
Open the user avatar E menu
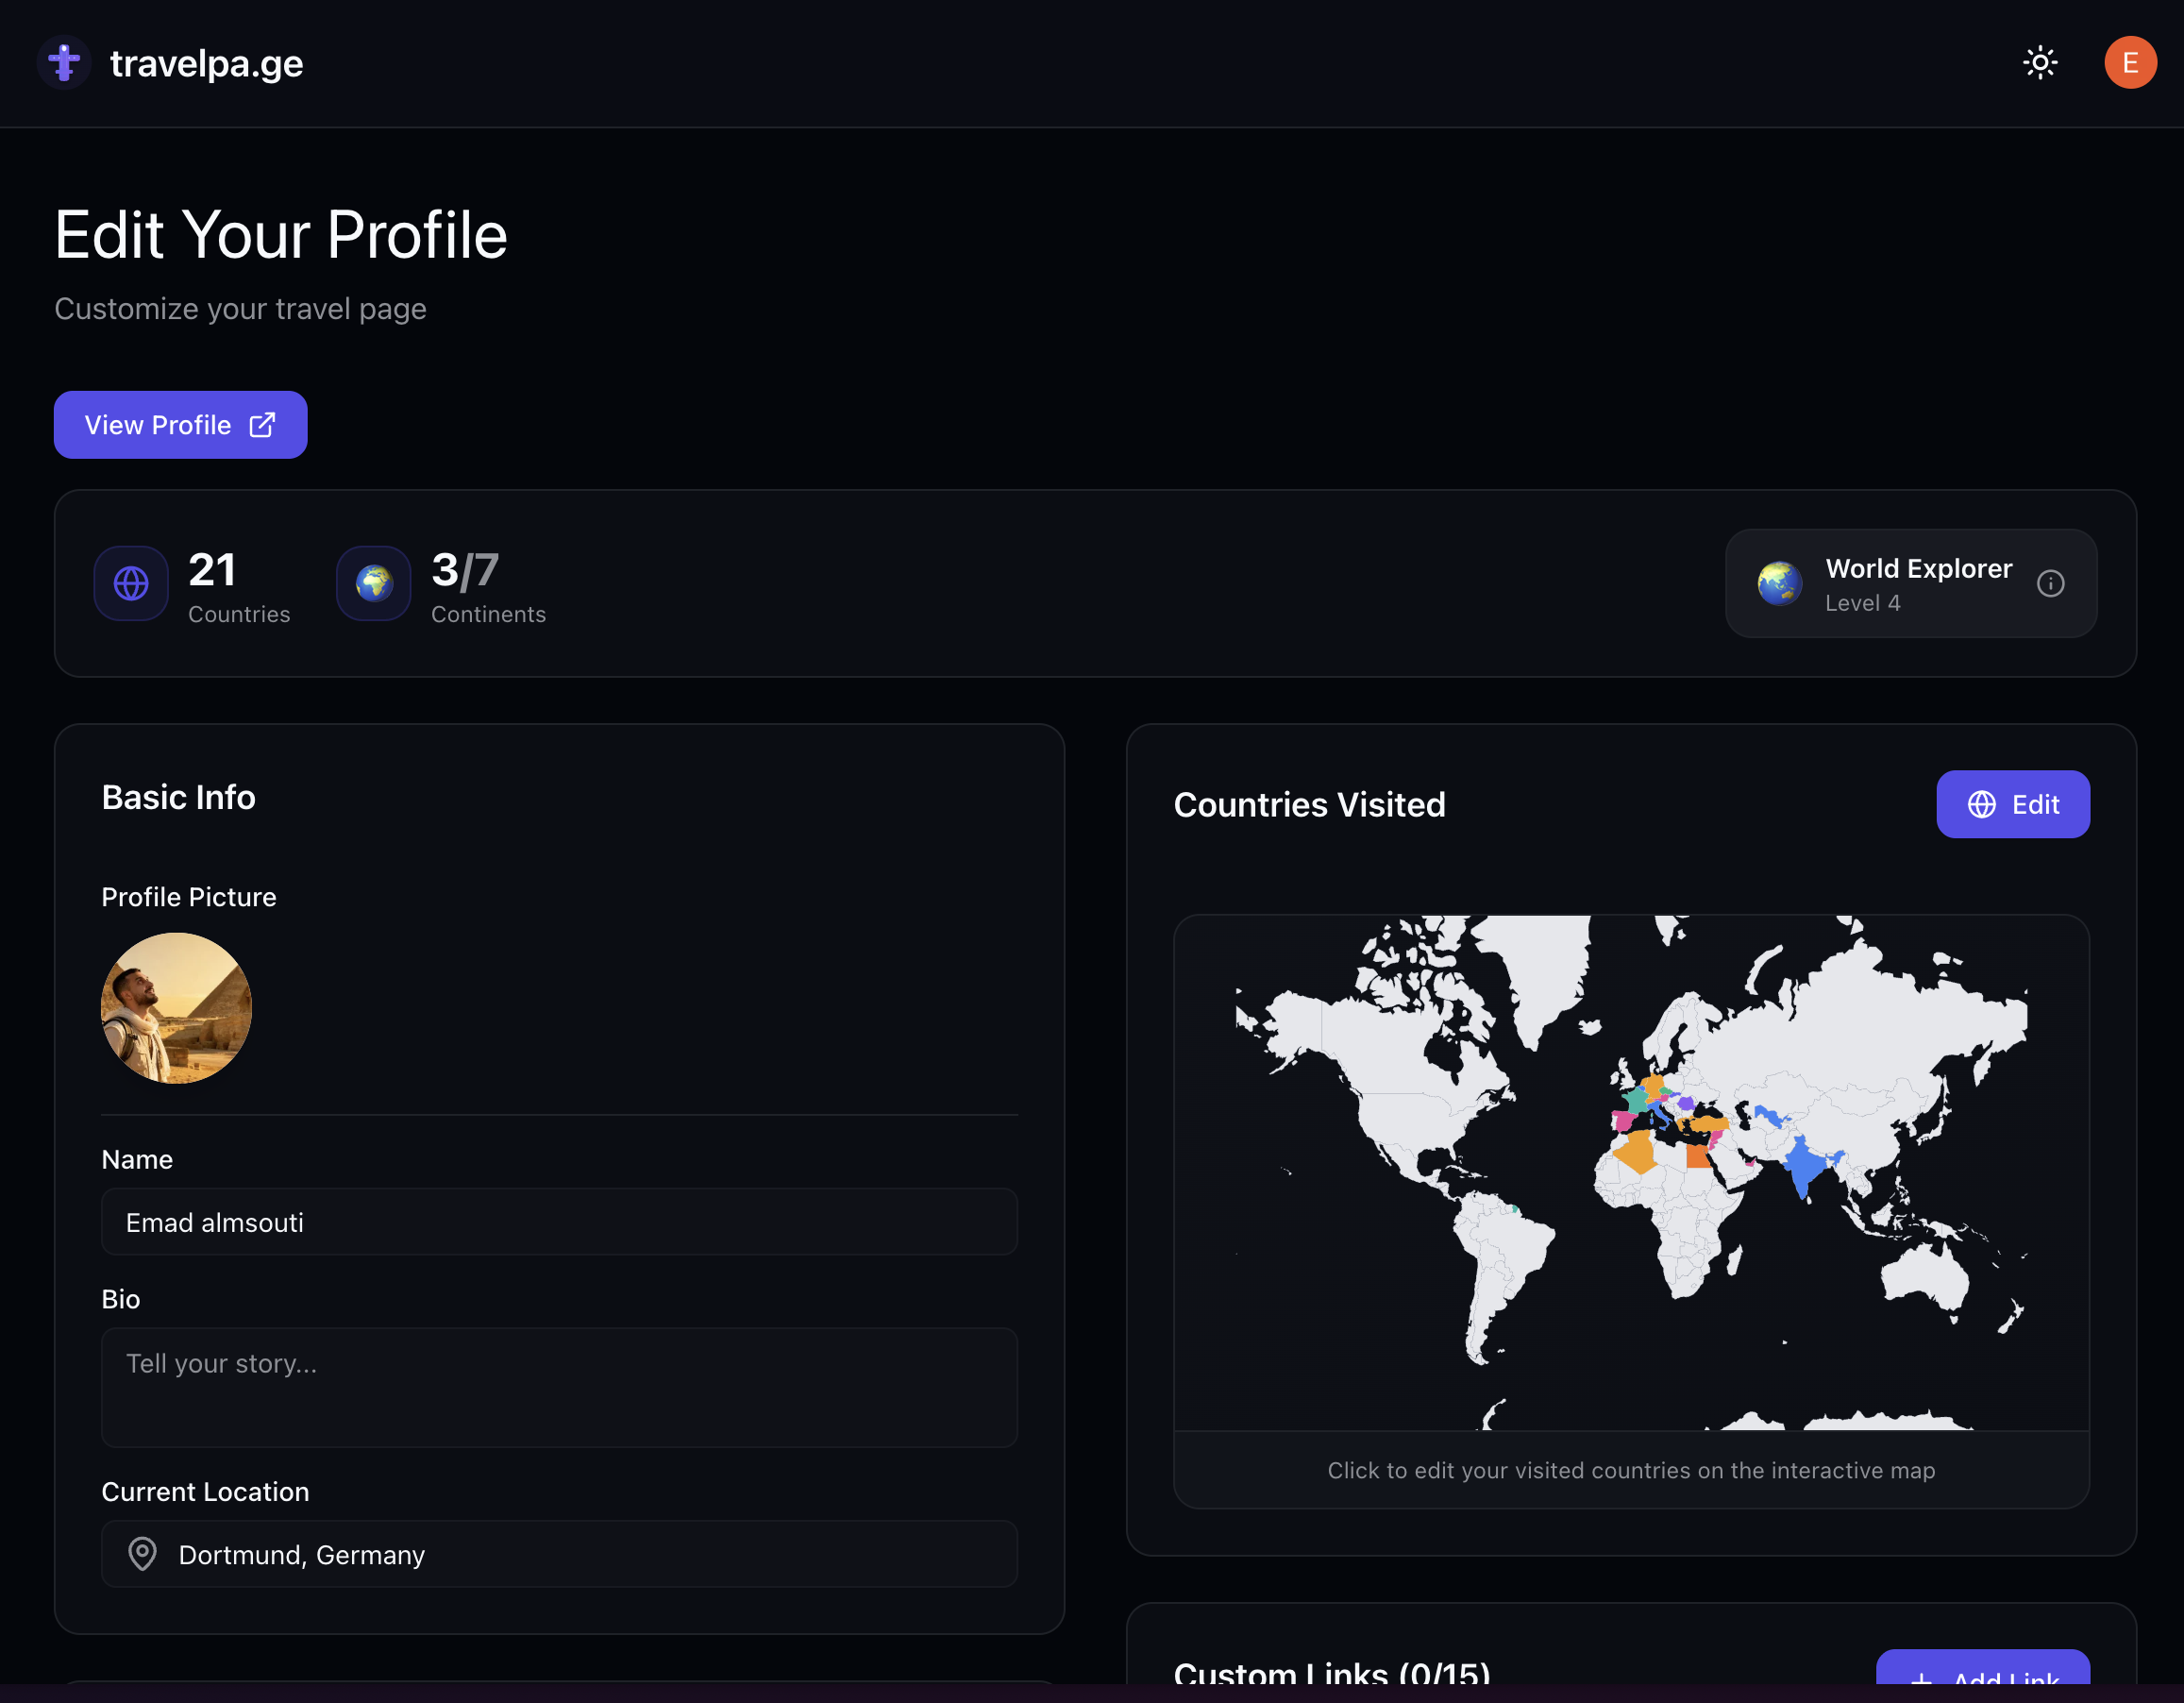click(x=2130, y=63)
